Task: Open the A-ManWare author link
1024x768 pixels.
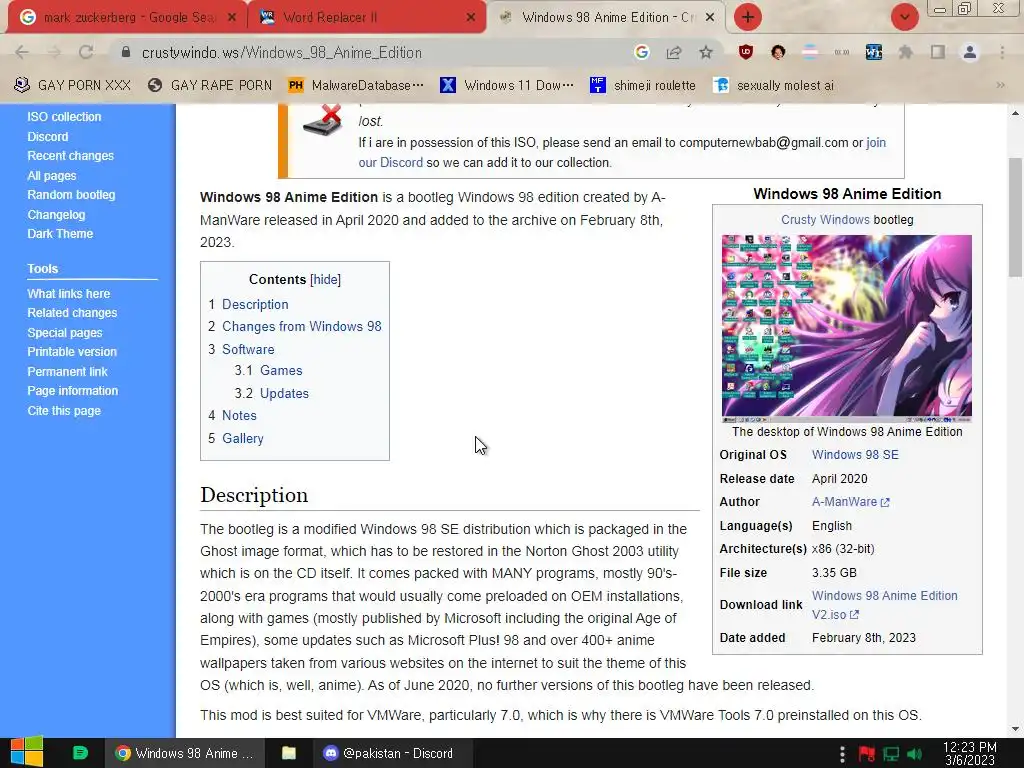Action: click(850, 502)
